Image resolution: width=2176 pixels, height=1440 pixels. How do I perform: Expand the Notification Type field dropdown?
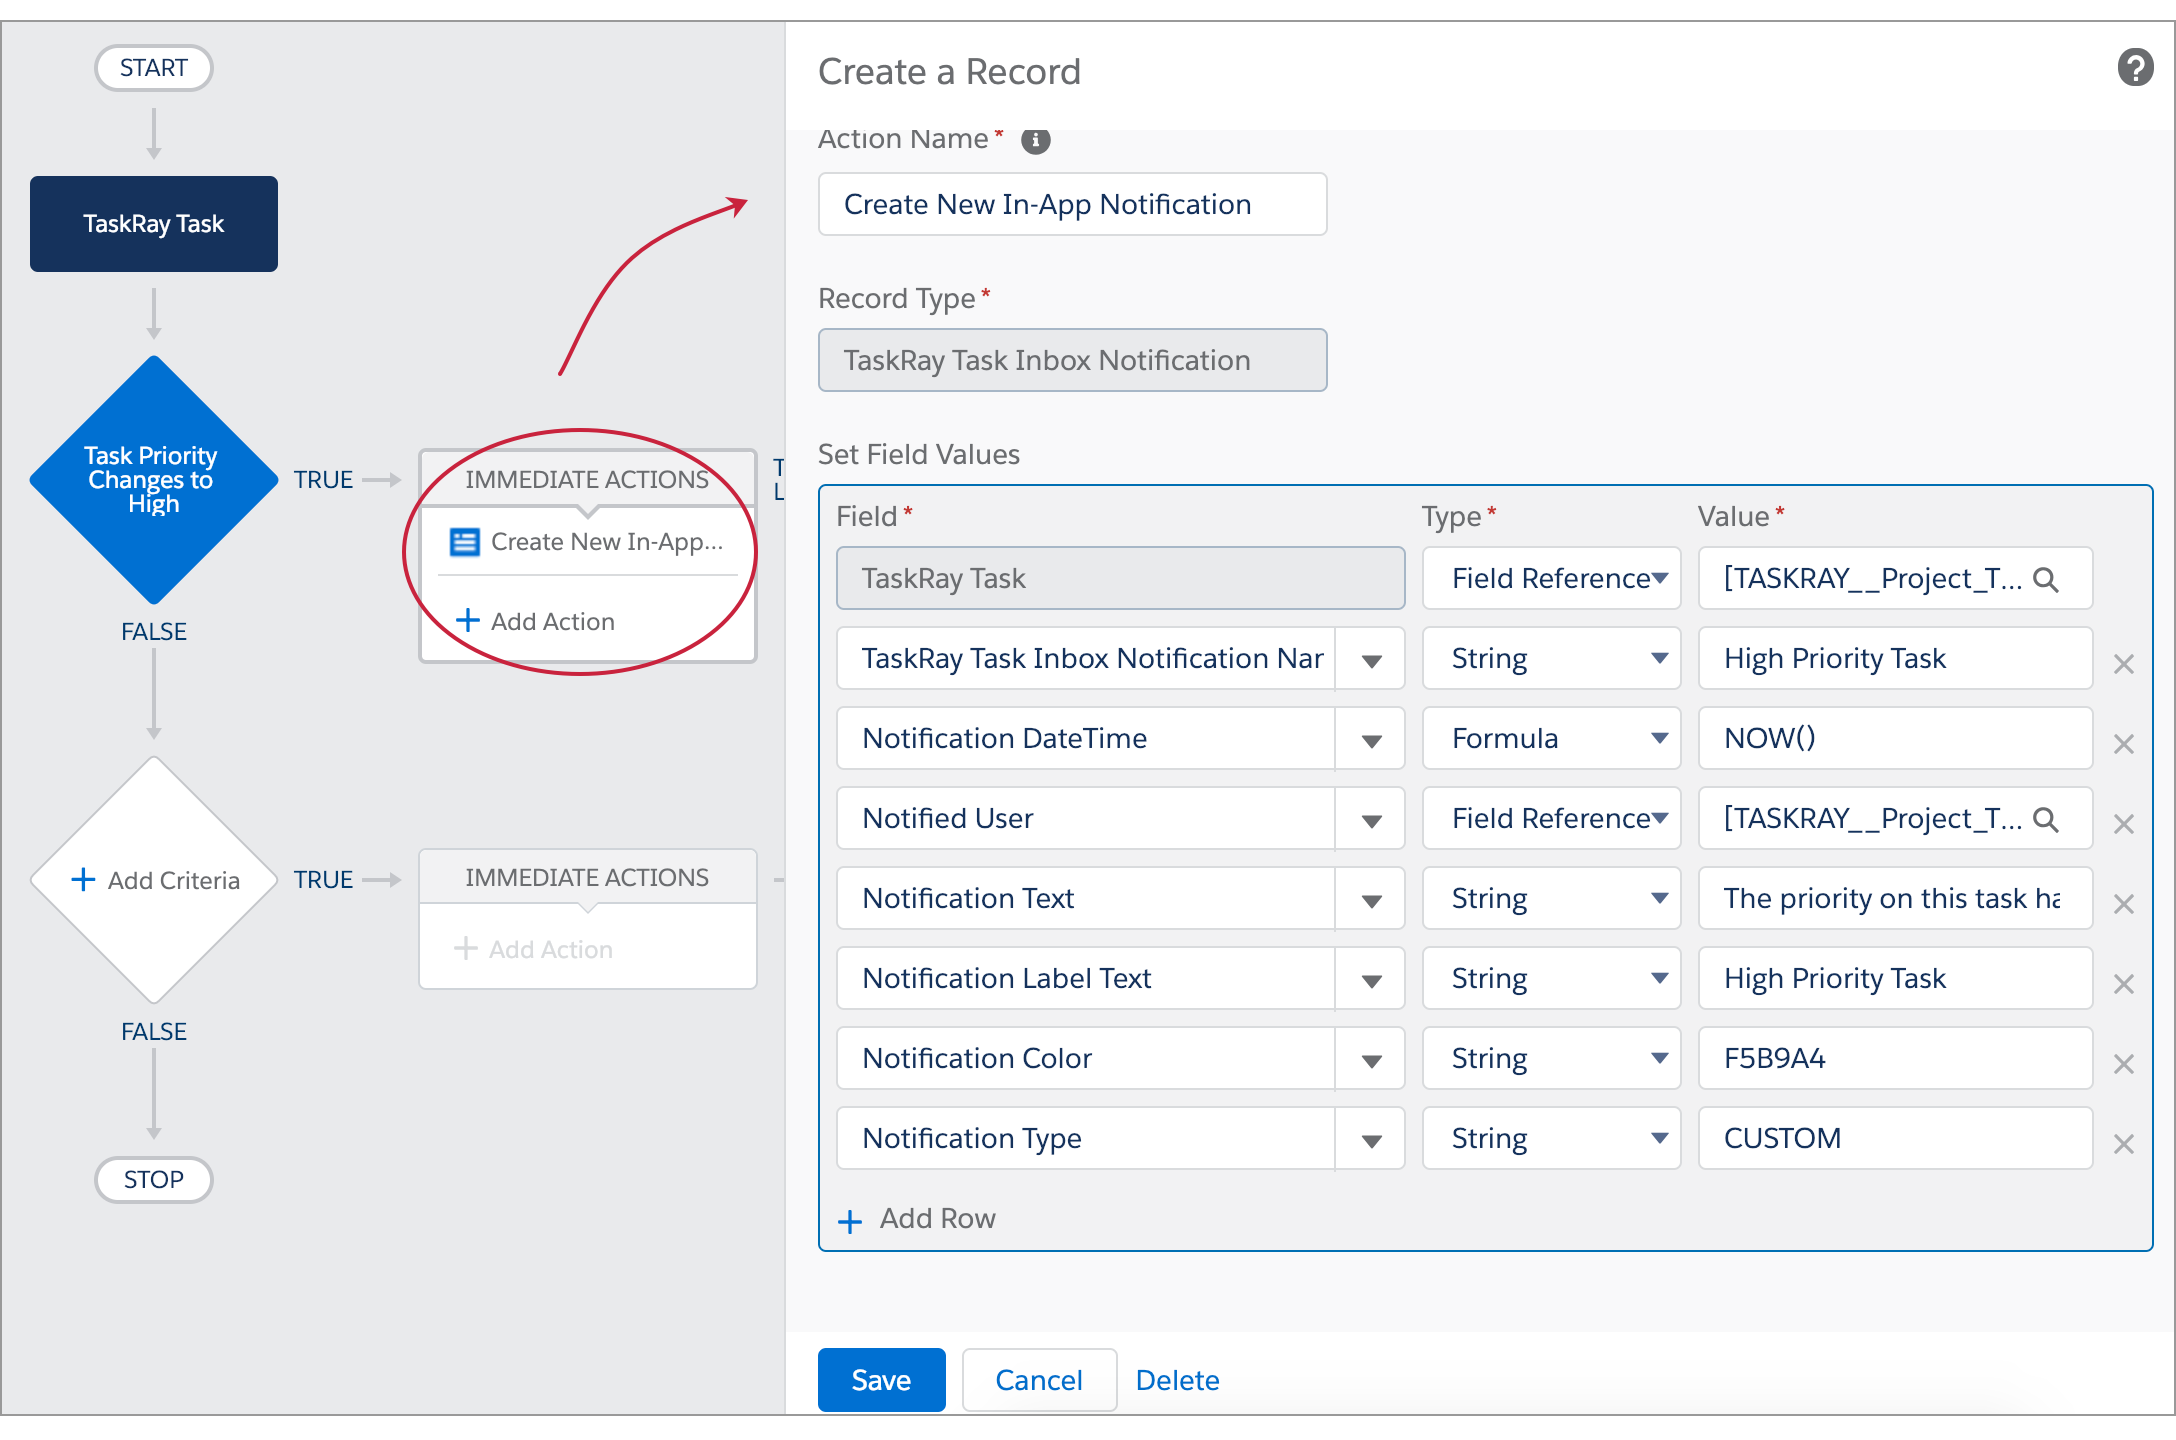click(x=1371, y=1140)
